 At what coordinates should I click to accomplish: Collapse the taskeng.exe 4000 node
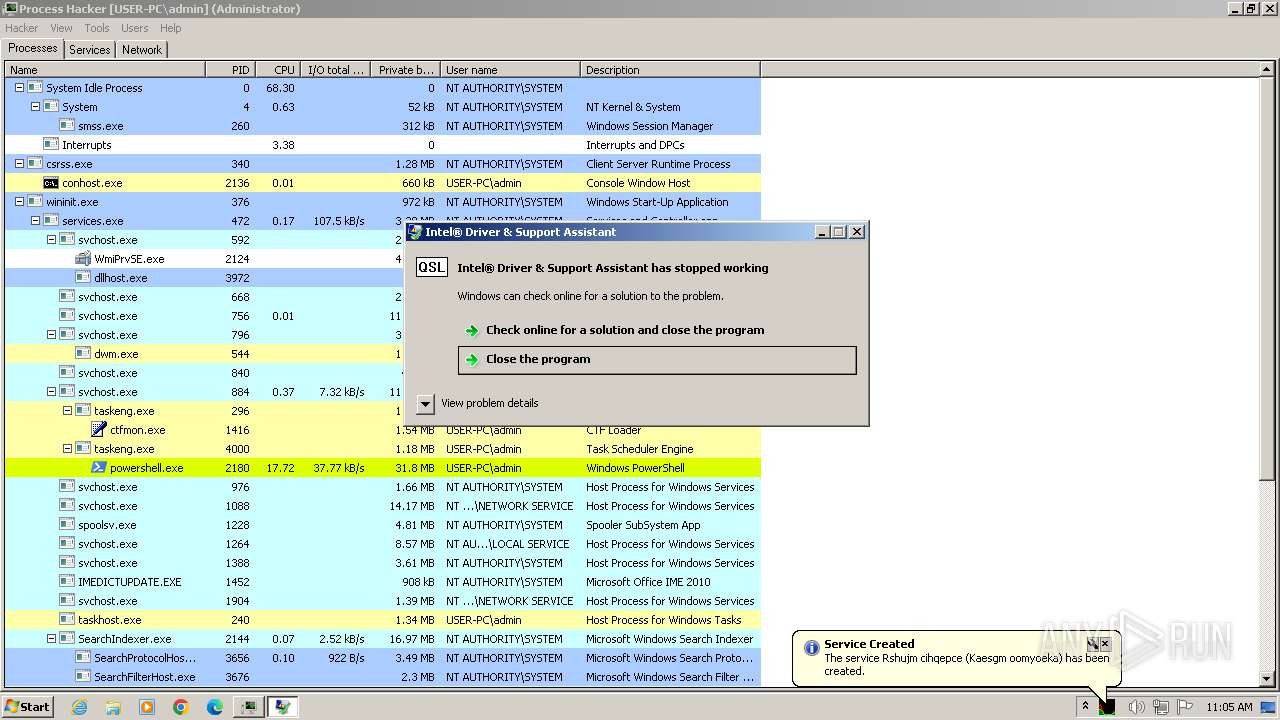click(67, 449)
